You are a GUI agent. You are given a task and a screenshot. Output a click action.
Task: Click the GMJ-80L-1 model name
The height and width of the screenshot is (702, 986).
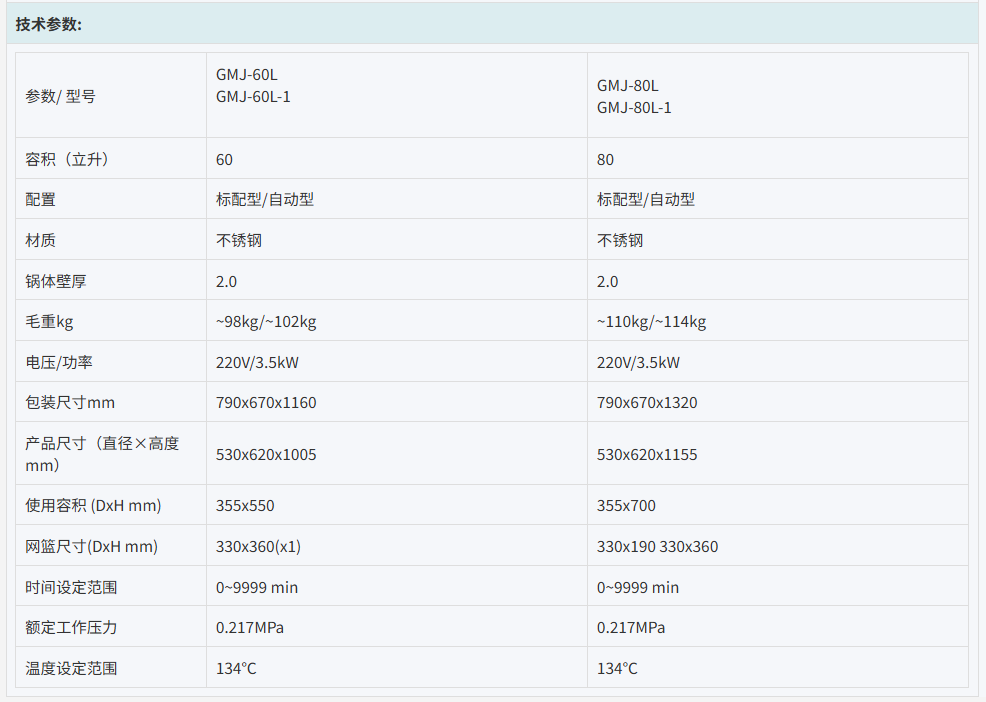[x=634, y=108]
